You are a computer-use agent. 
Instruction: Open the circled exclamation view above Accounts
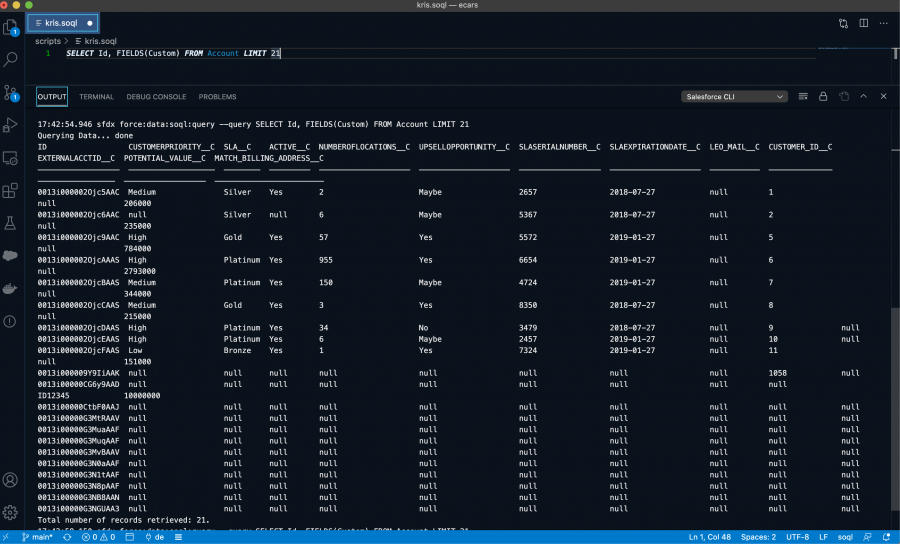10,321
